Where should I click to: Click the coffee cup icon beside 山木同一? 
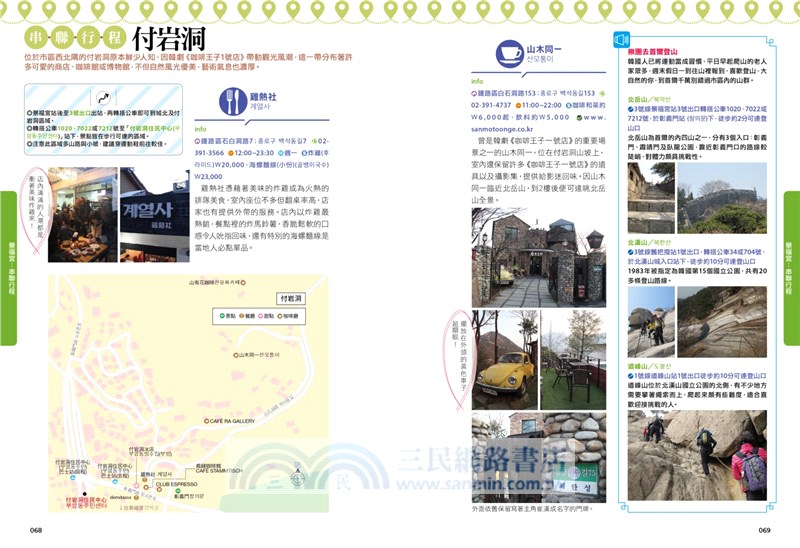(507, 52)
